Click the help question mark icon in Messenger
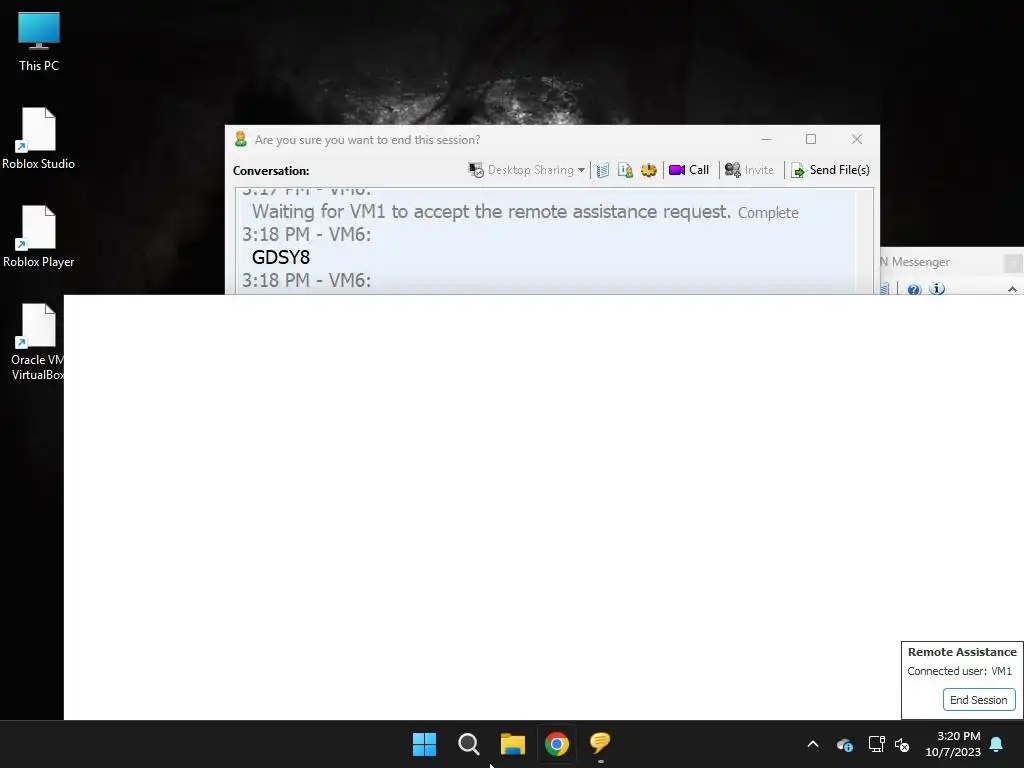Screen dimensions: 1024x768 point(914,289)
